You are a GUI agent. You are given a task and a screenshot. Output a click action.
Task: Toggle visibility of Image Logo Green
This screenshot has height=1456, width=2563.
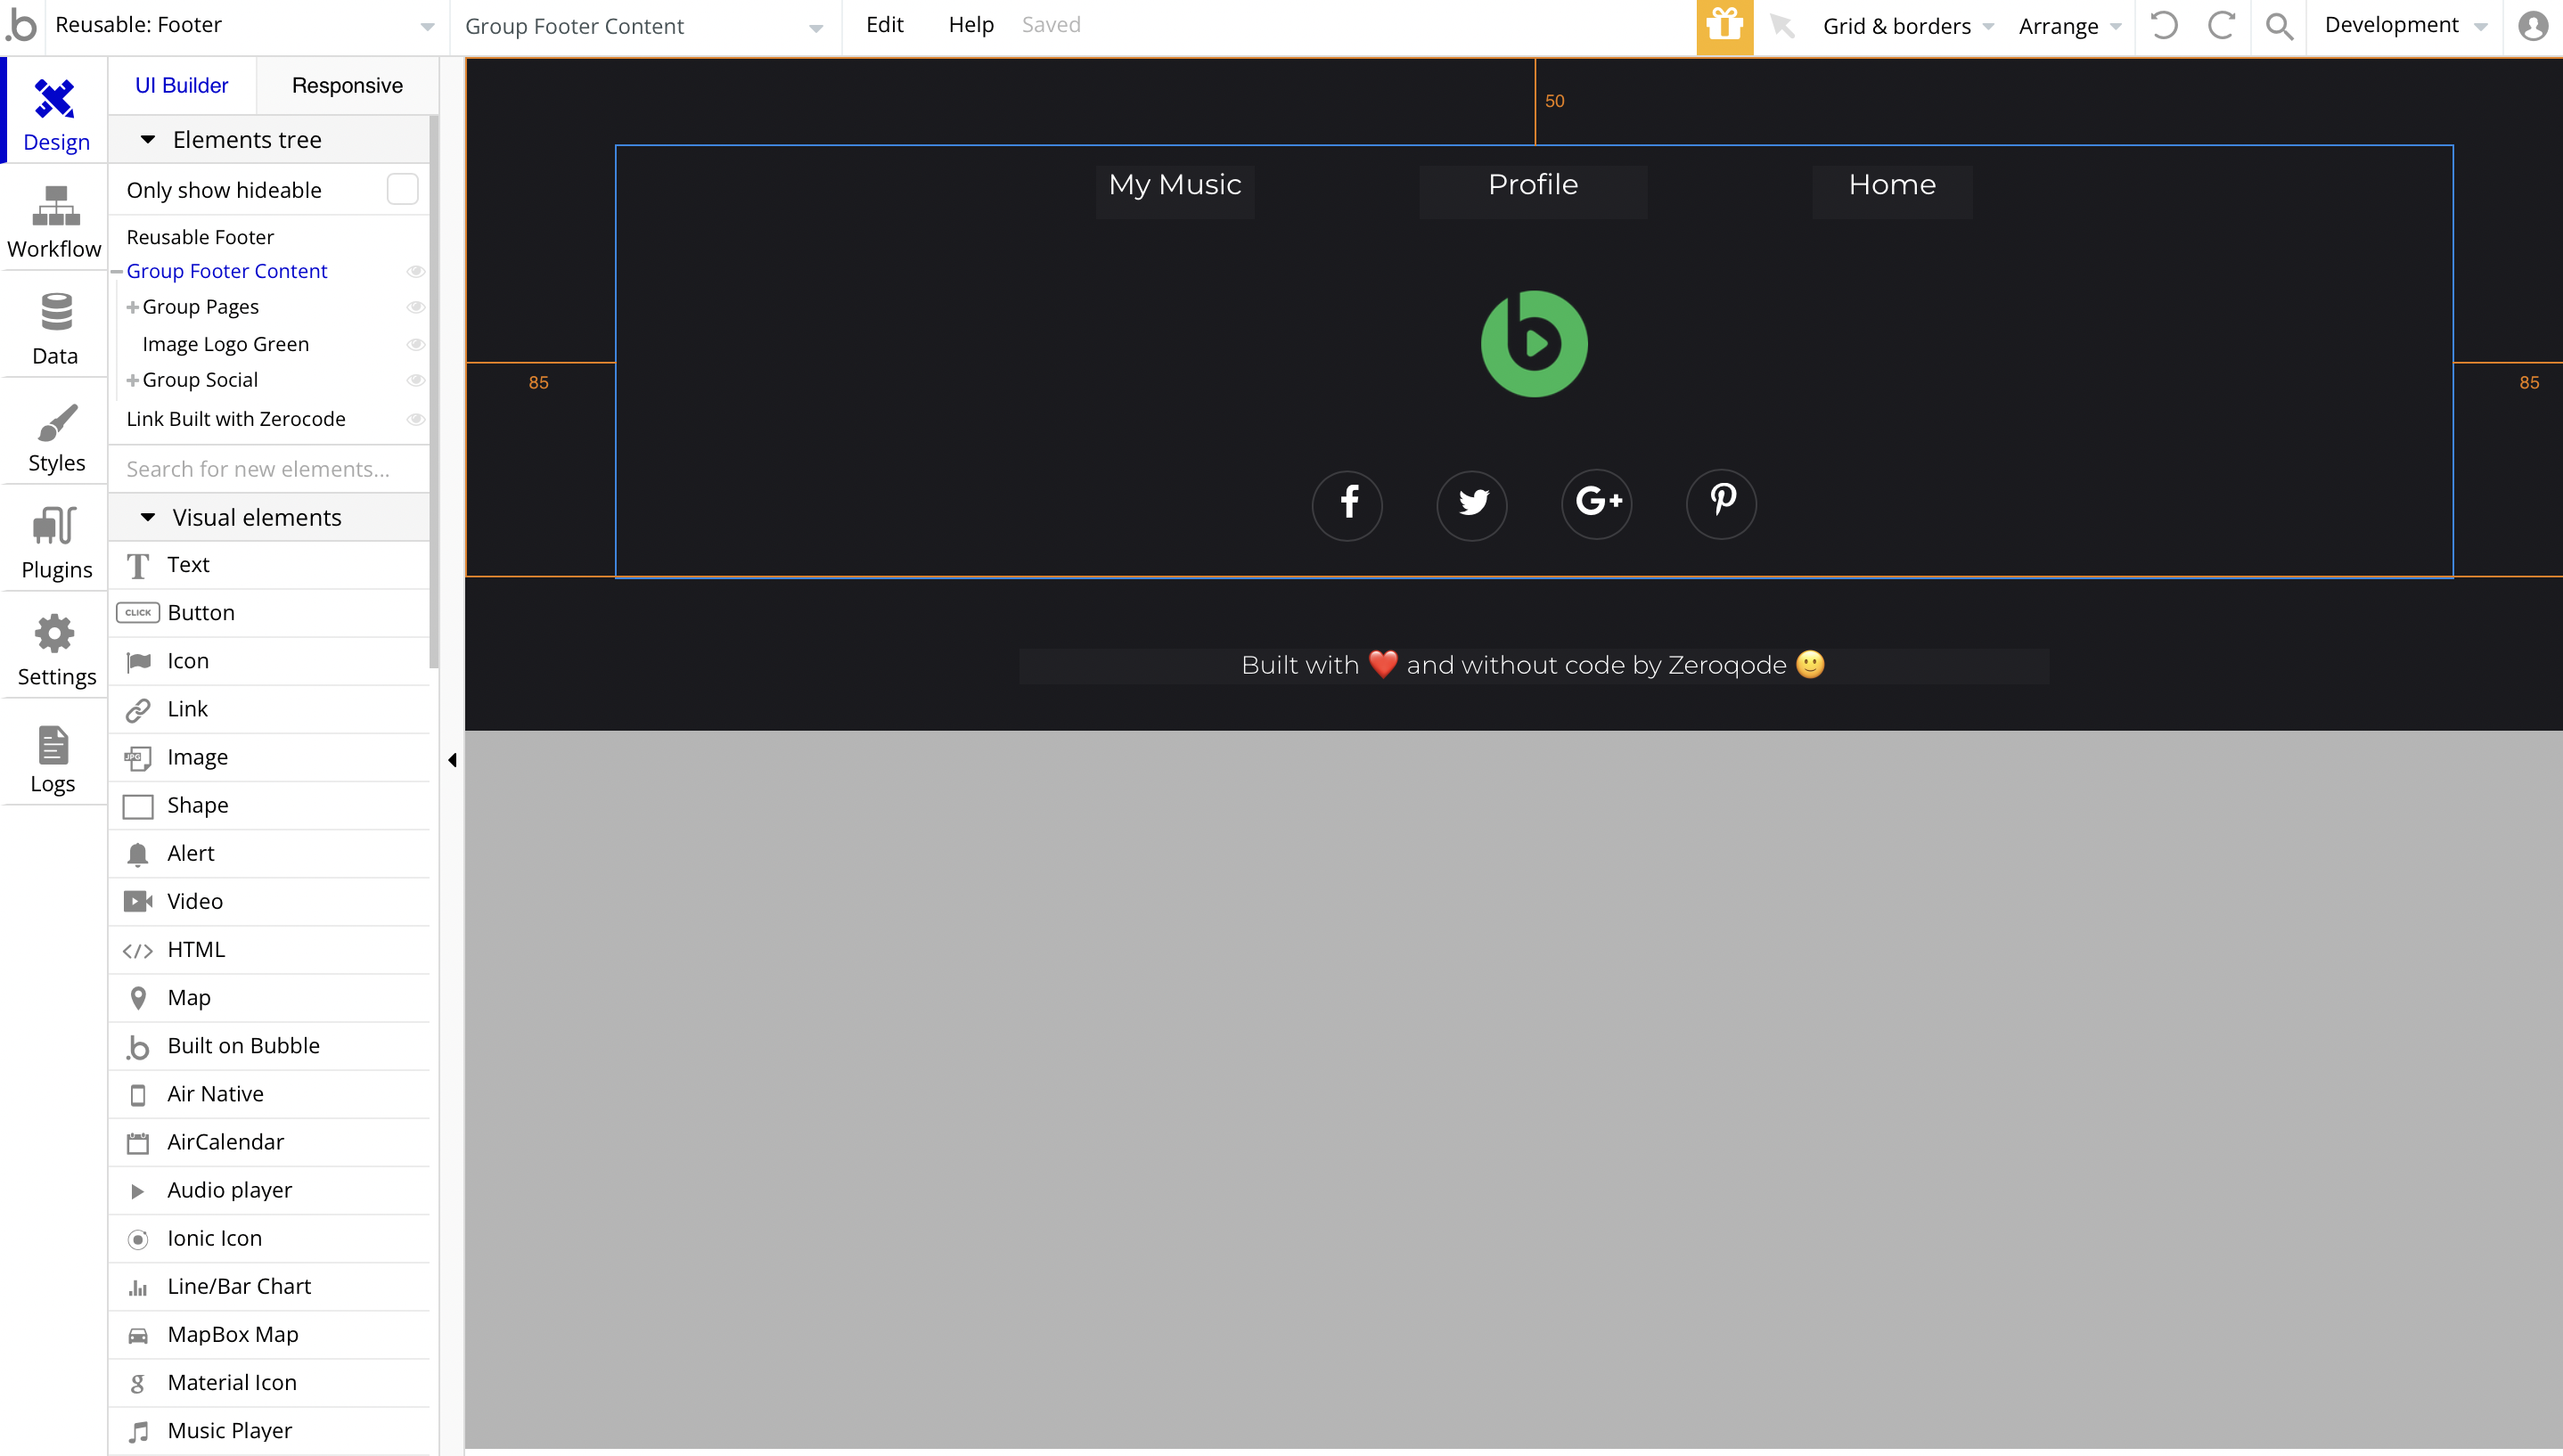click(416, 344)
